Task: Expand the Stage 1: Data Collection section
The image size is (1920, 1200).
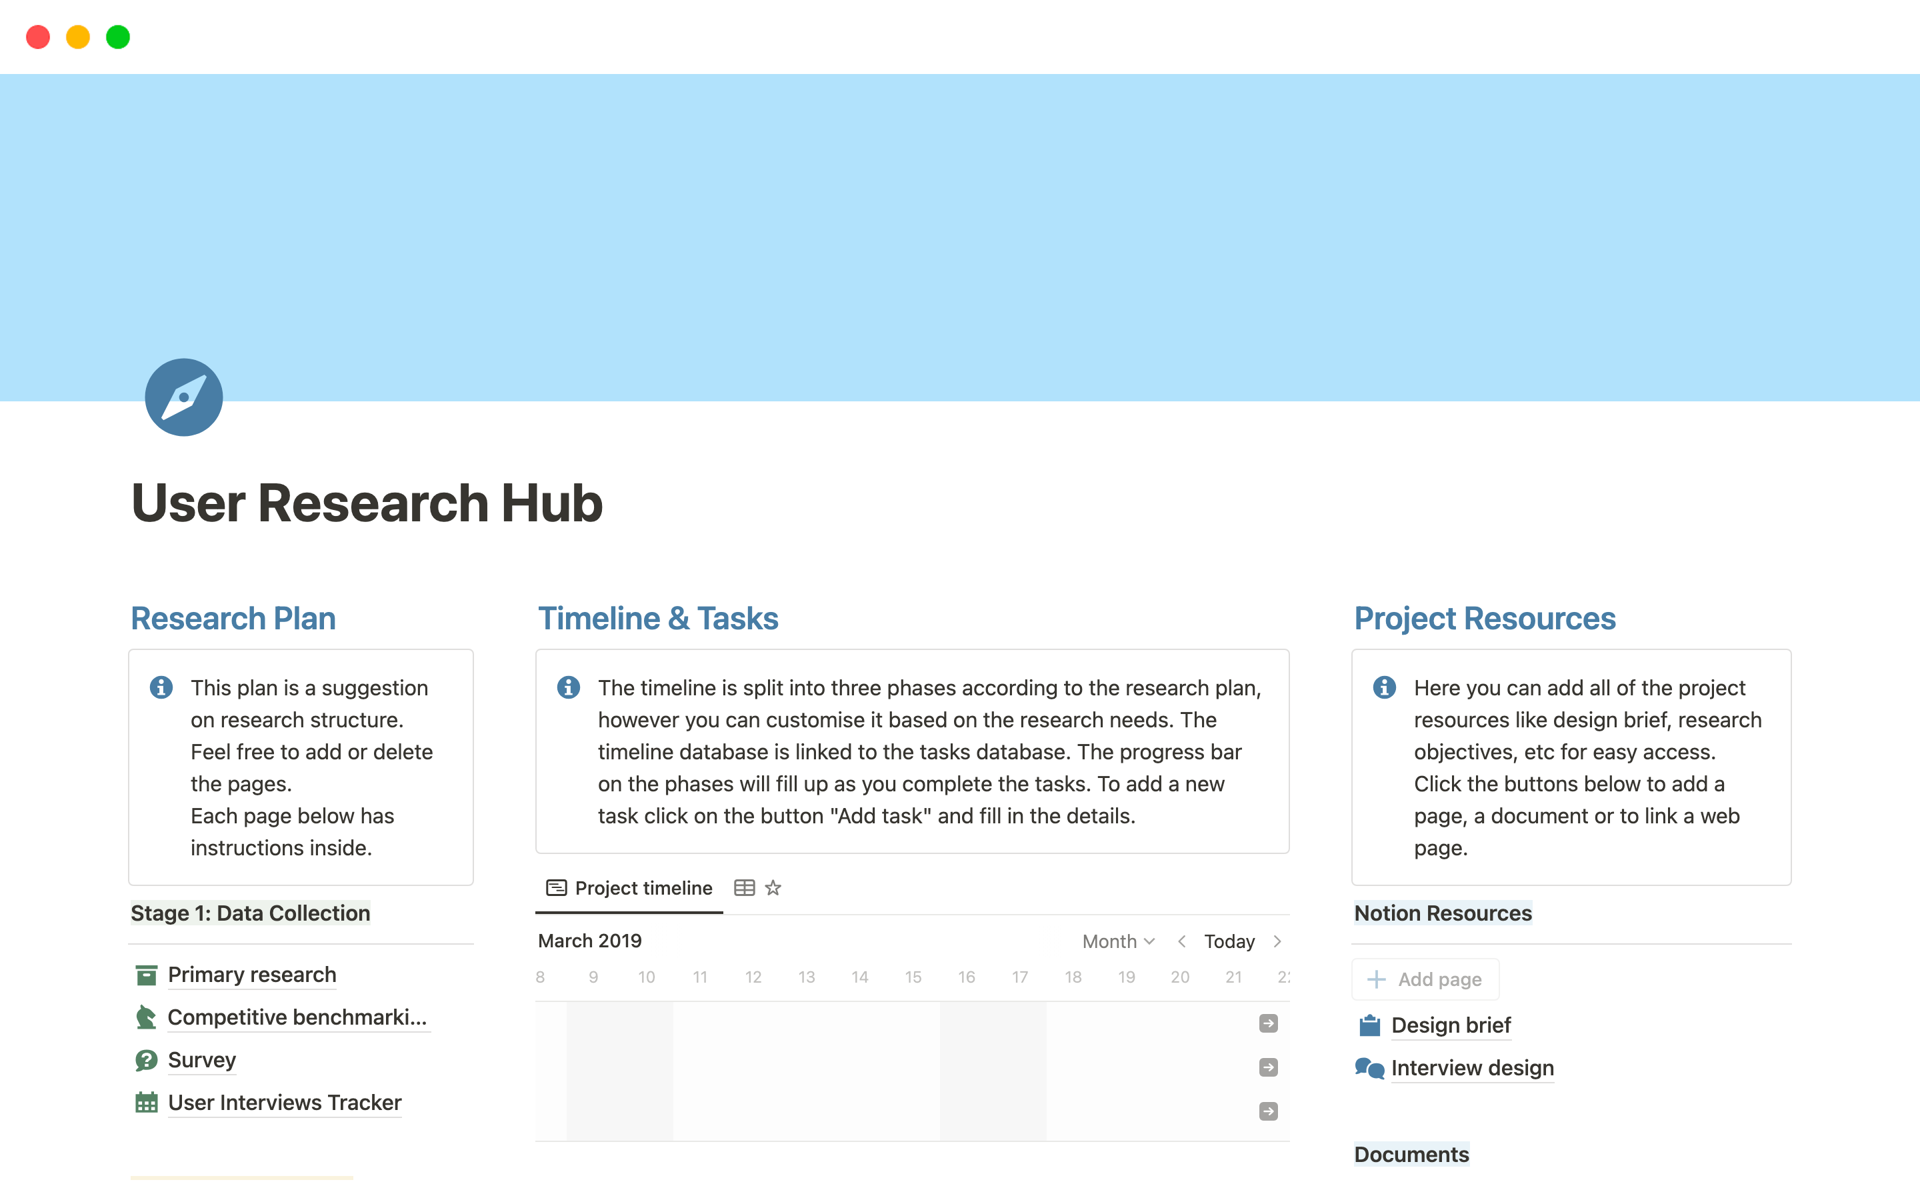Action: pyautogui.click(x=252, y=912)
